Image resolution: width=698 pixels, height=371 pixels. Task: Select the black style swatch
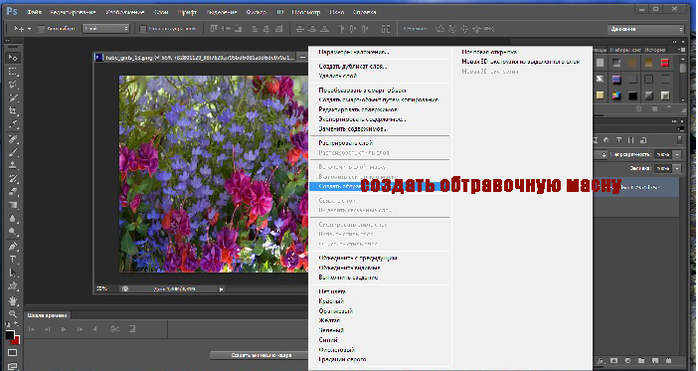coord(633,95)
